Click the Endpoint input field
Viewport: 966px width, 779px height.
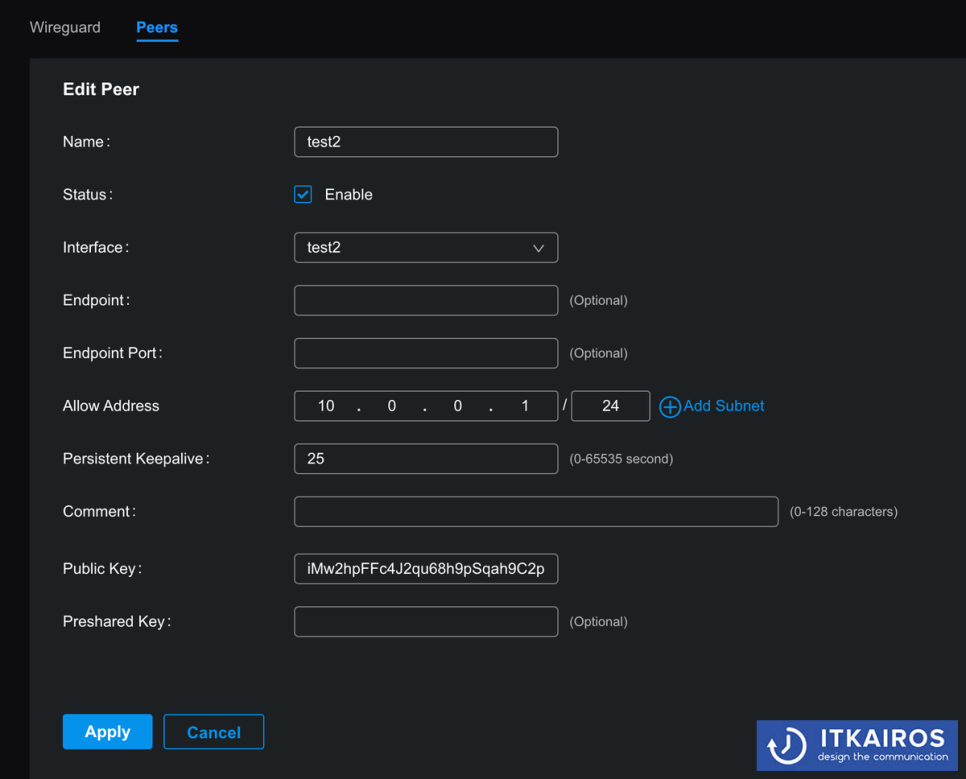point(426,300)
